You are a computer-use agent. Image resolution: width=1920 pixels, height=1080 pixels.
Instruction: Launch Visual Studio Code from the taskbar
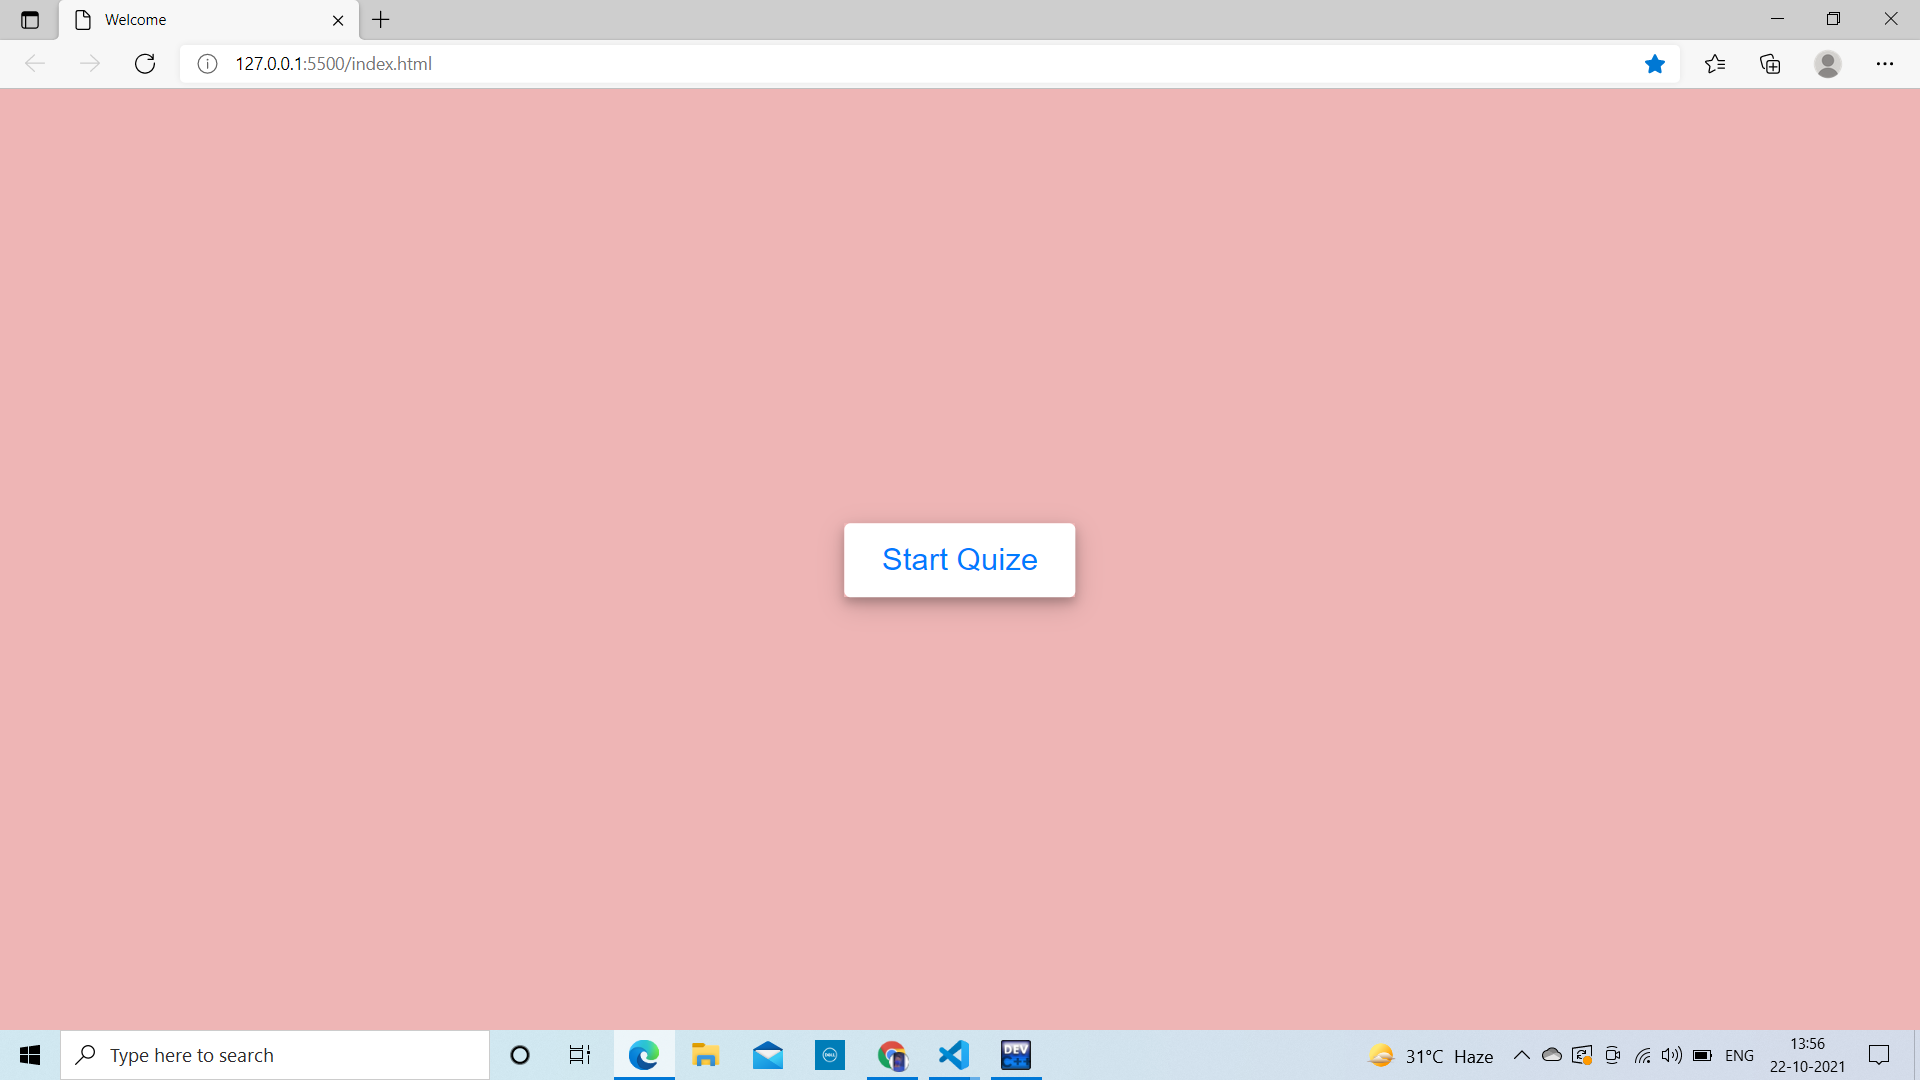pyautogui.click(x=953, y=1055)
